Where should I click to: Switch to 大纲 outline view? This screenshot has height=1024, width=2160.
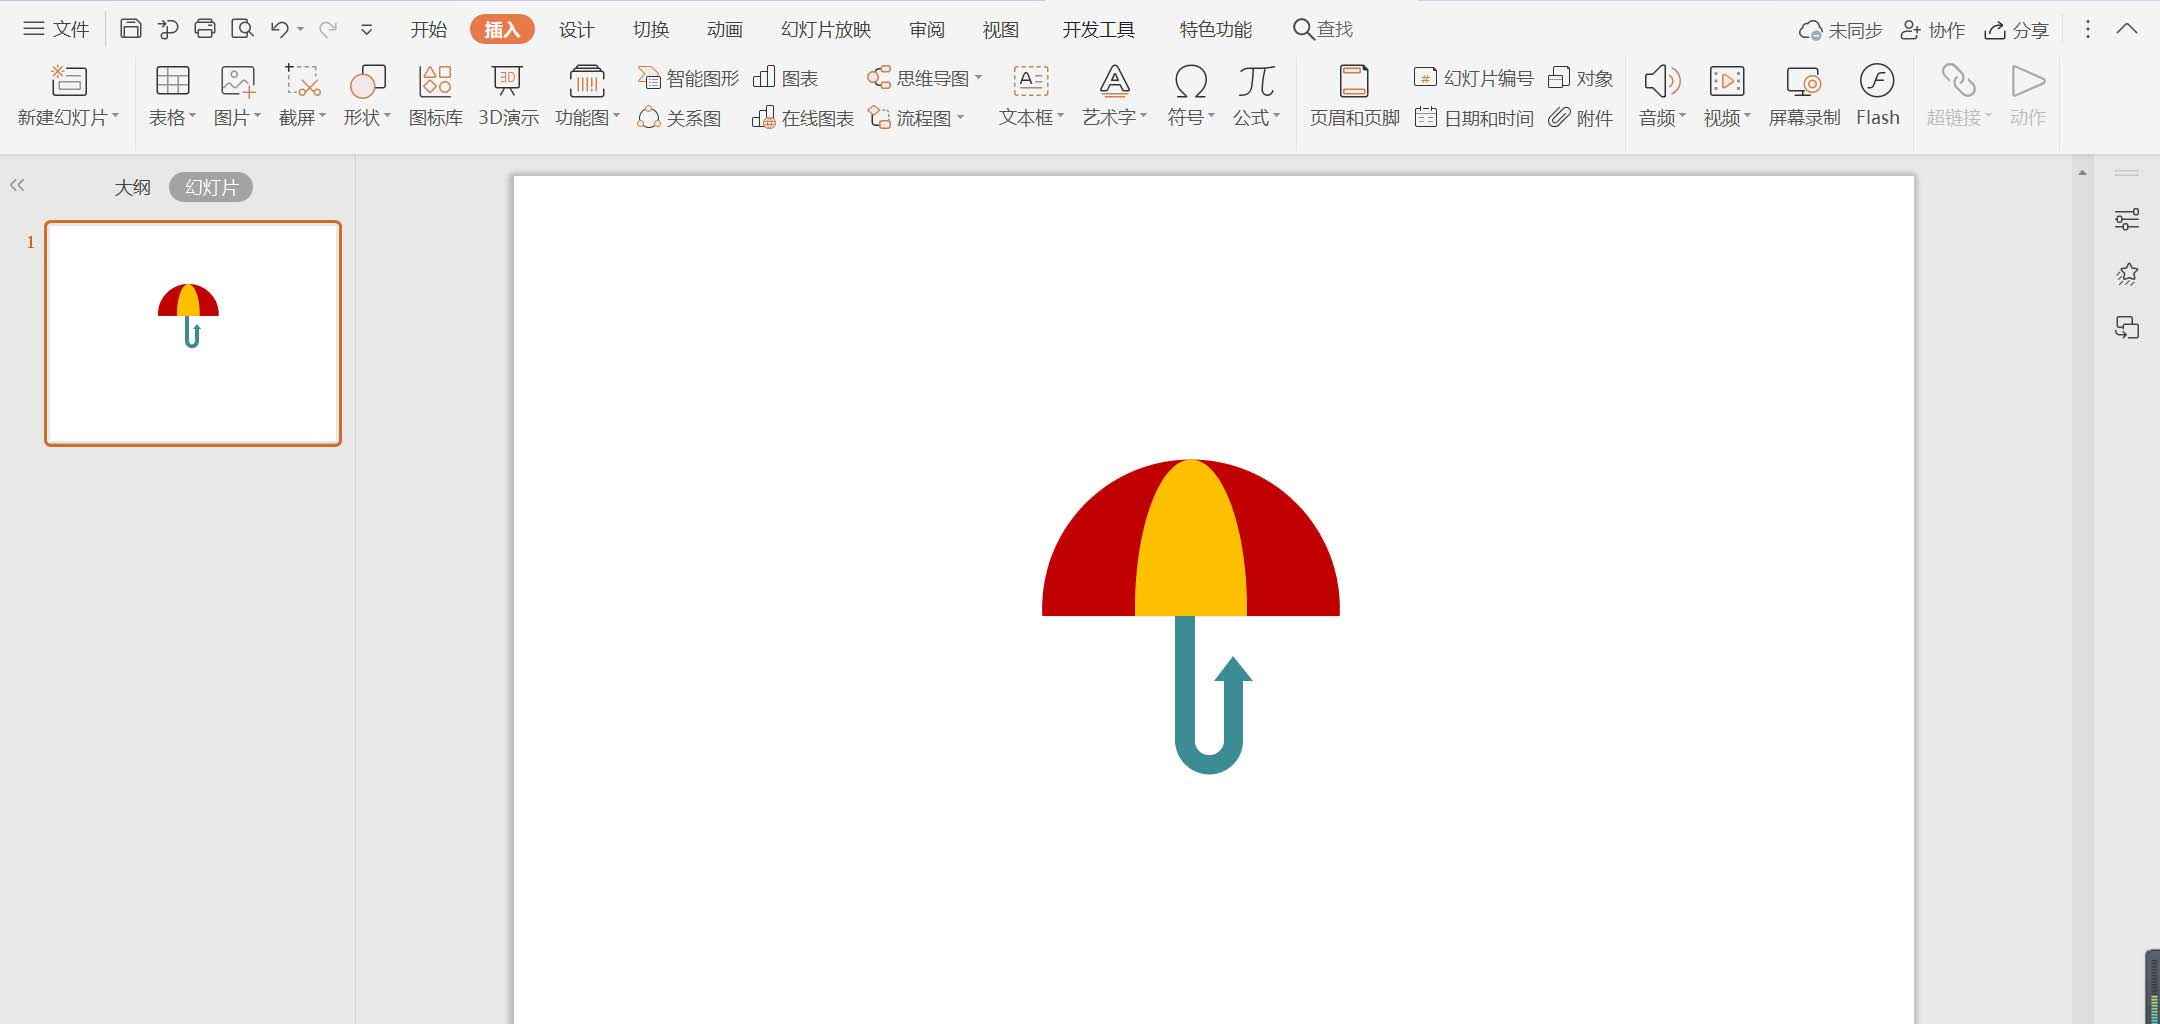(131, 186)
